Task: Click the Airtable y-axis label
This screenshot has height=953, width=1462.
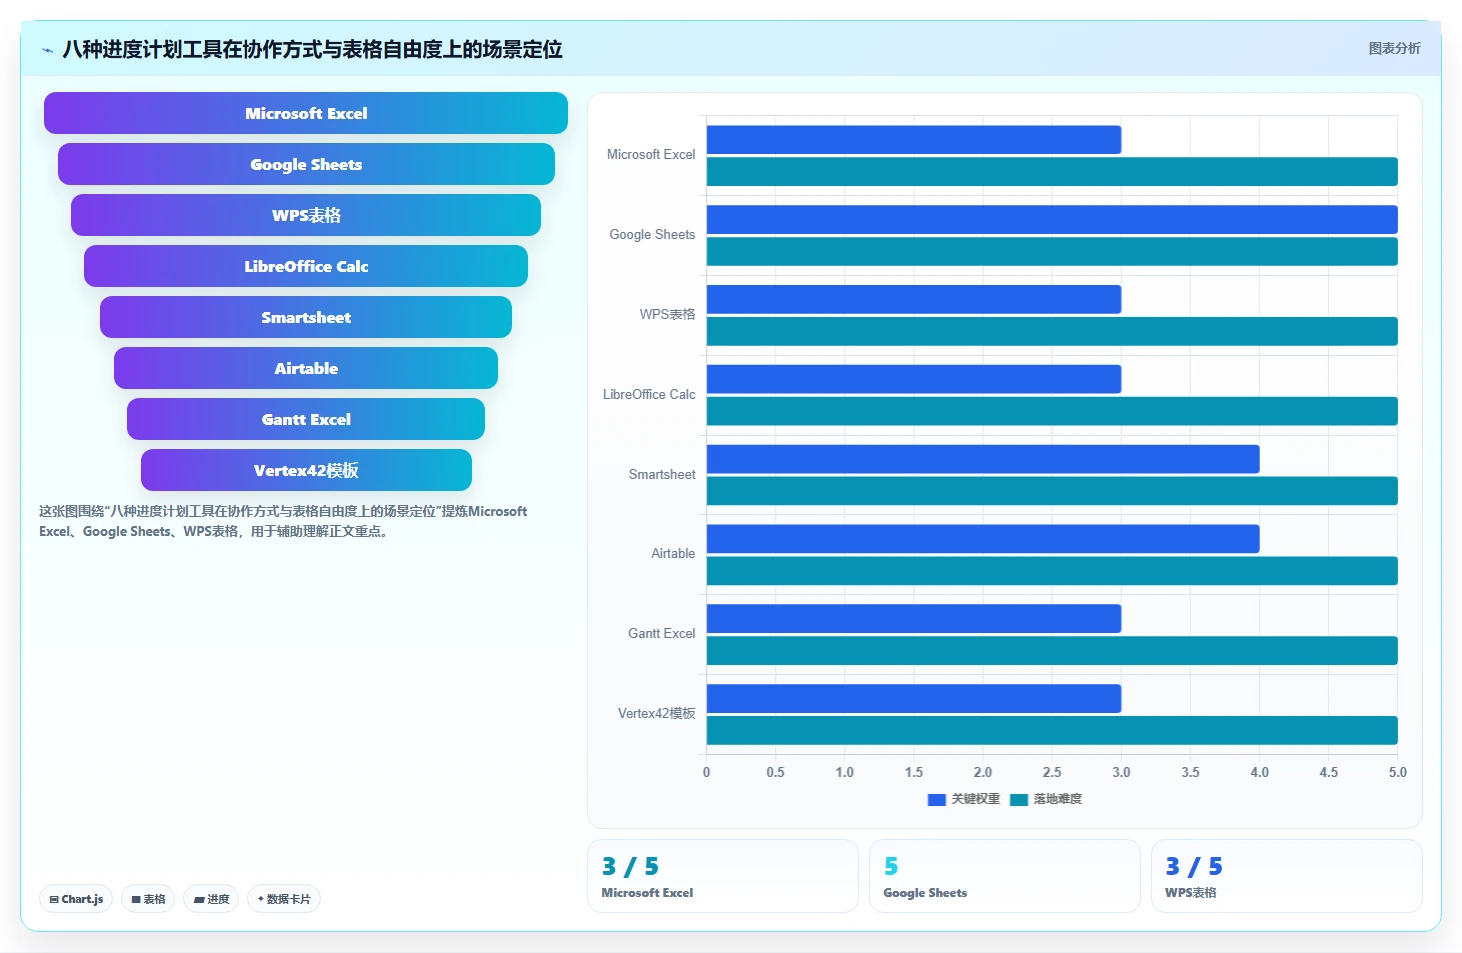Action: (673, 554)
